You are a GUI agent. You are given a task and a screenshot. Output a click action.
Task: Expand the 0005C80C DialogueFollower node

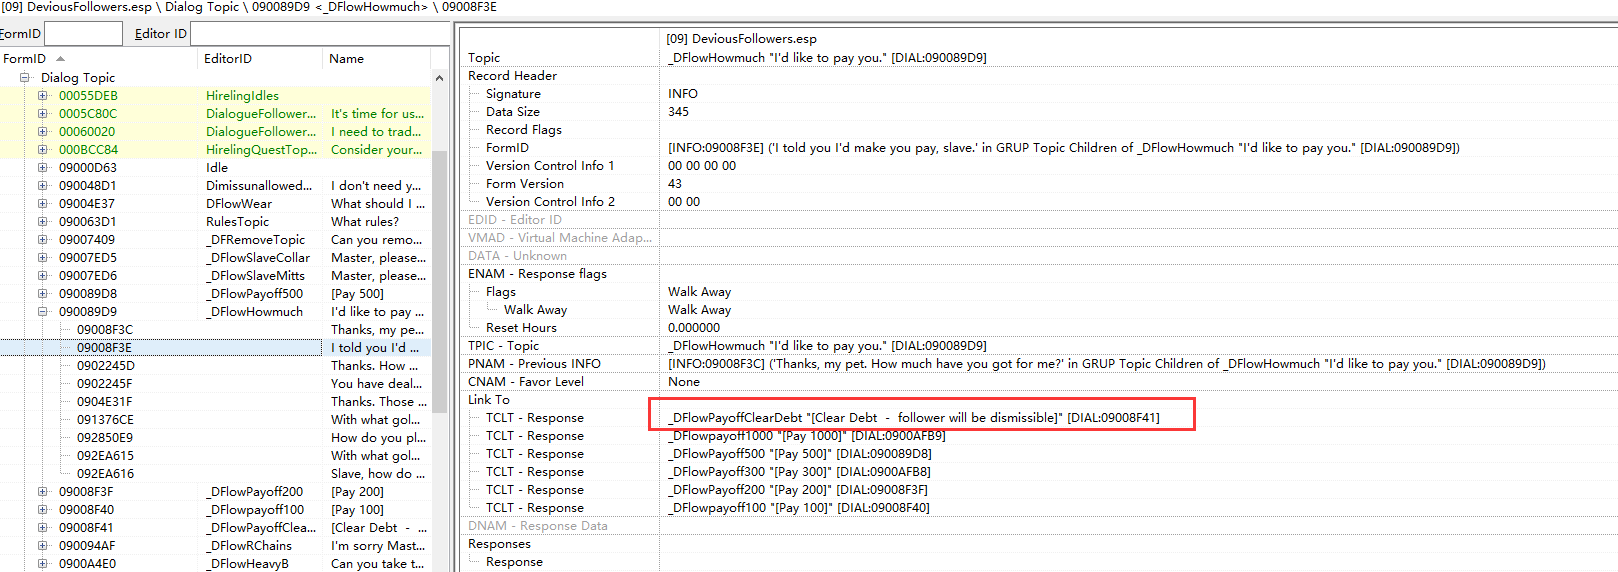[43, 113]
